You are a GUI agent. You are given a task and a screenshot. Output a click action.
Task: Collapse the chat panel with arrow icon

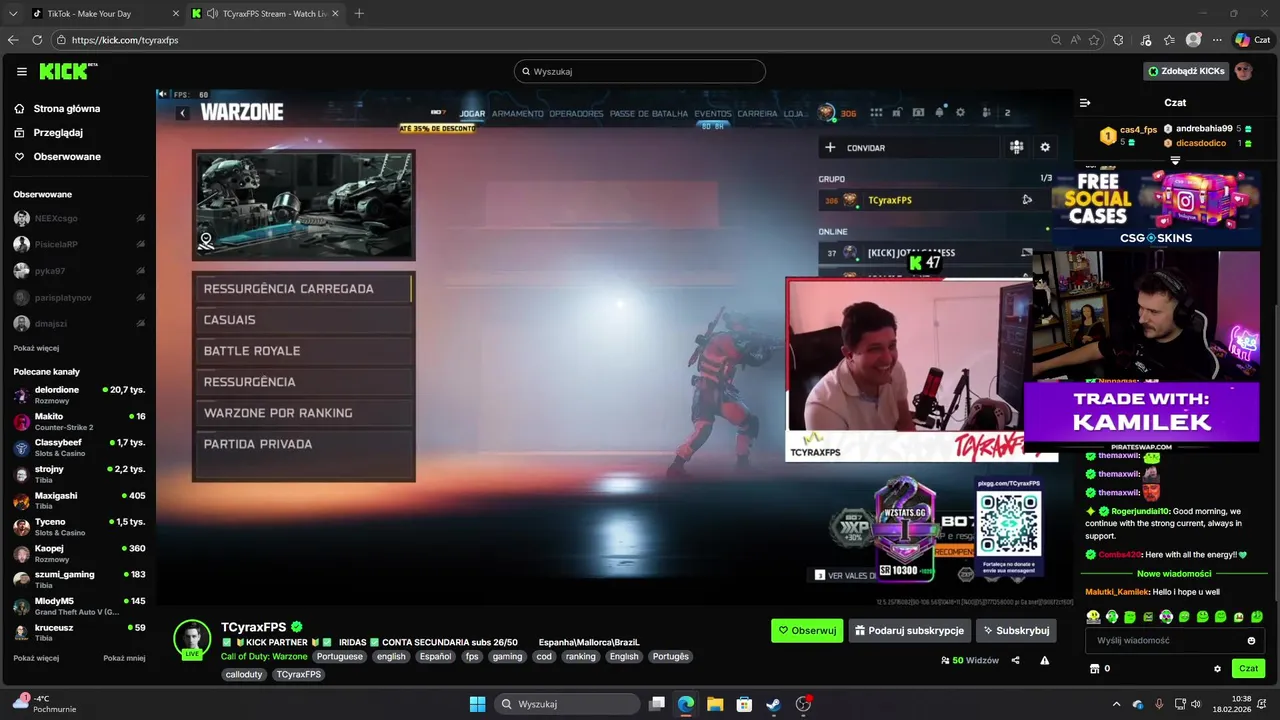tap(1085, 102)
